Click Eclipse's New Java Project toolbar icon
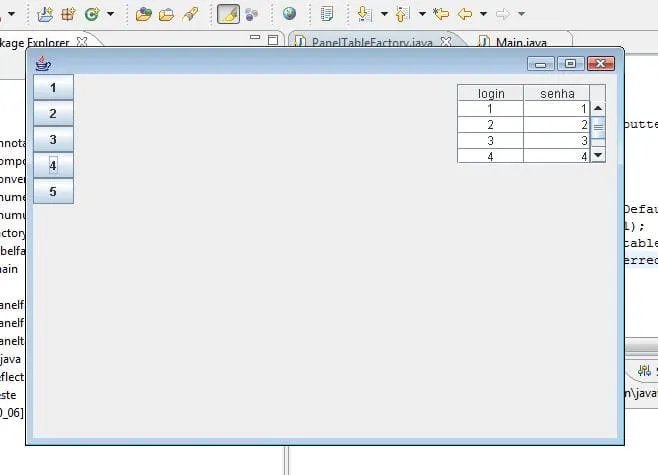Image resolution: width=658 pixels, height=475 pixels. click(x=45, y=14)
